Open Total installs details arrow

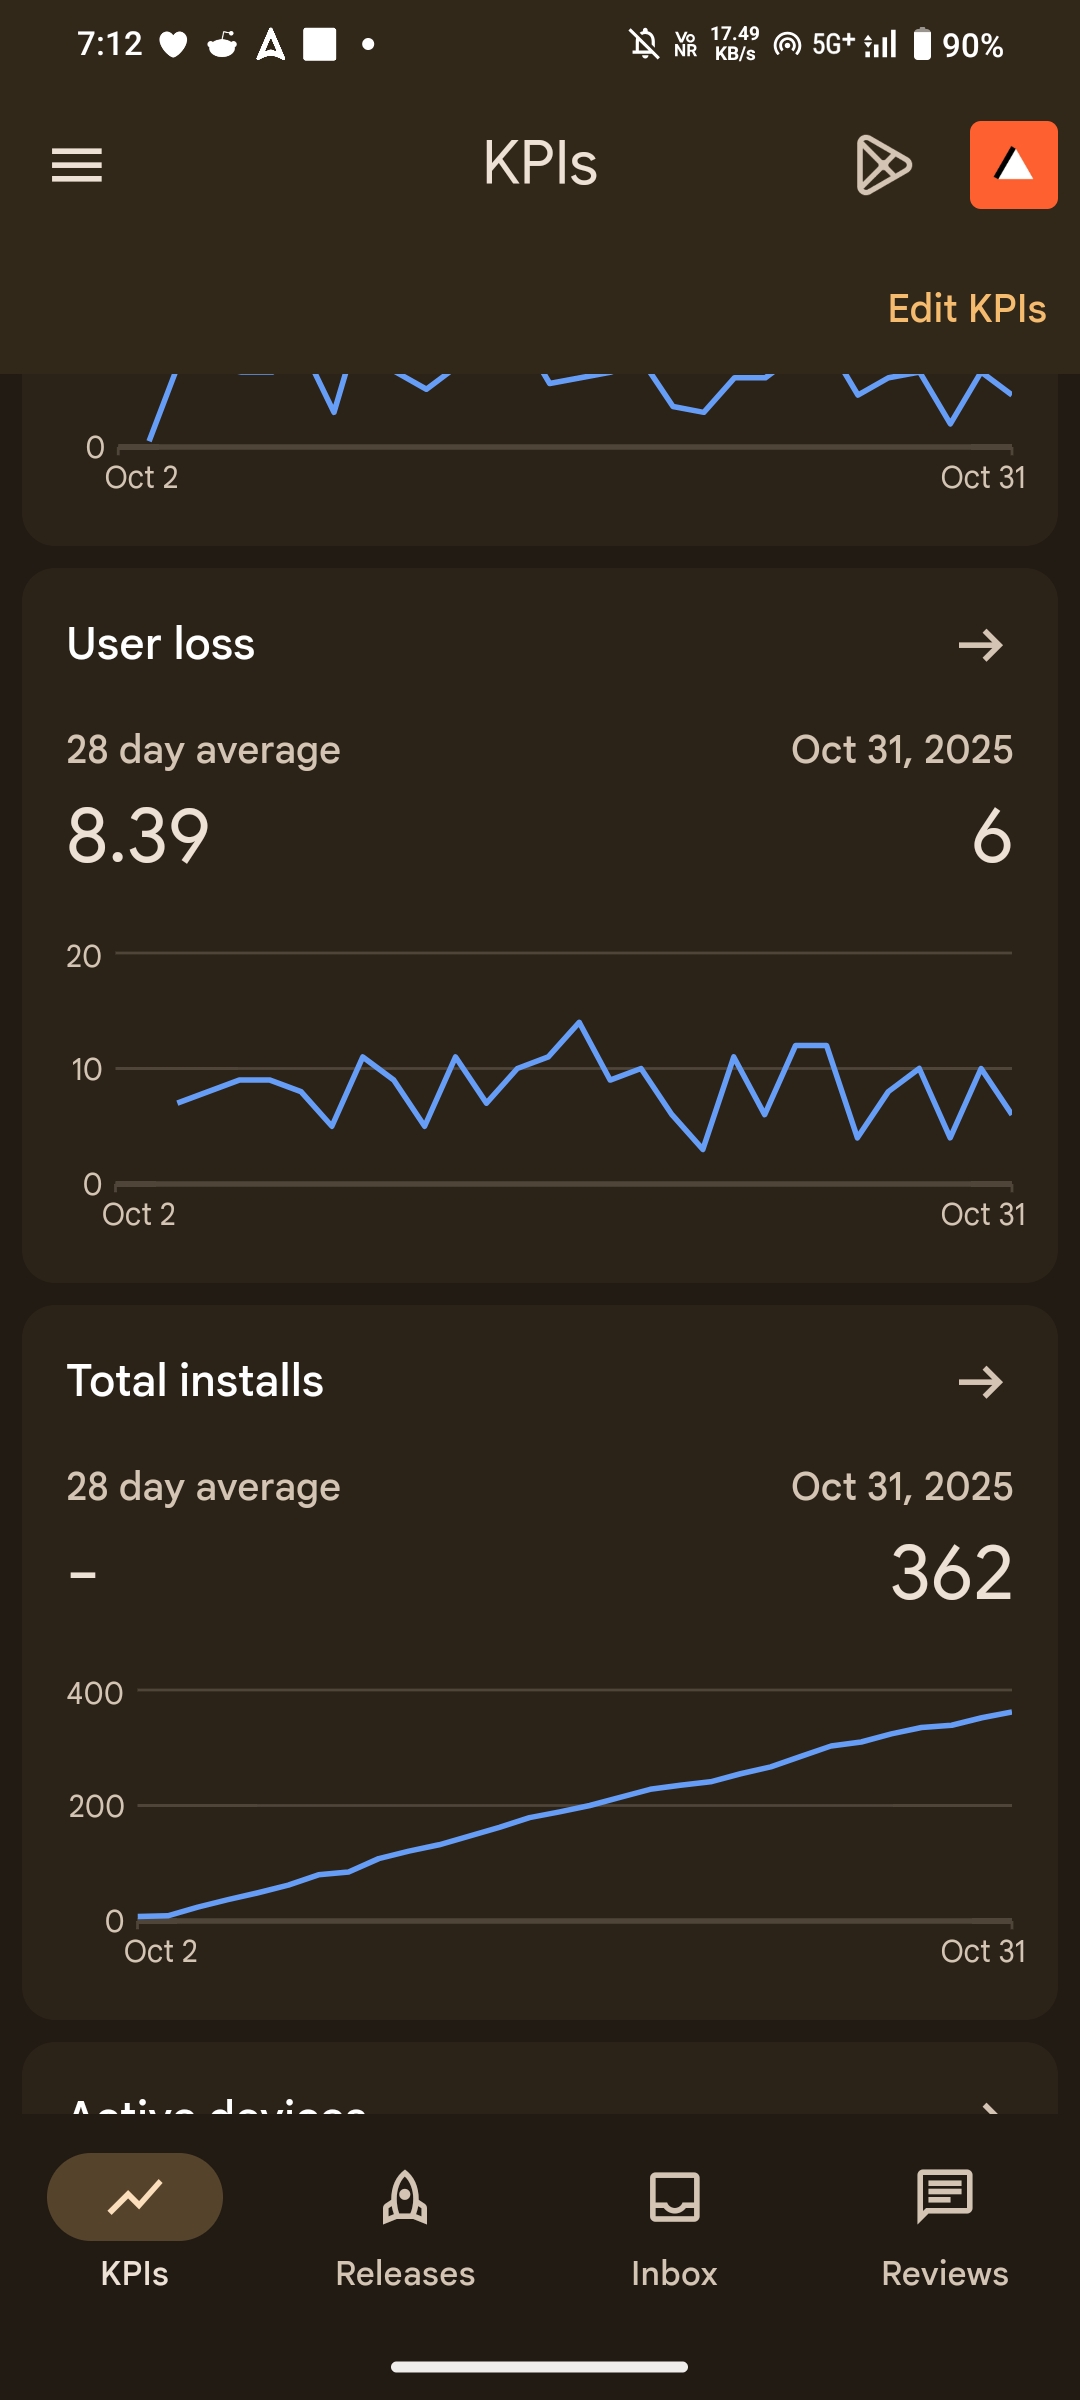click(980, 1382)
